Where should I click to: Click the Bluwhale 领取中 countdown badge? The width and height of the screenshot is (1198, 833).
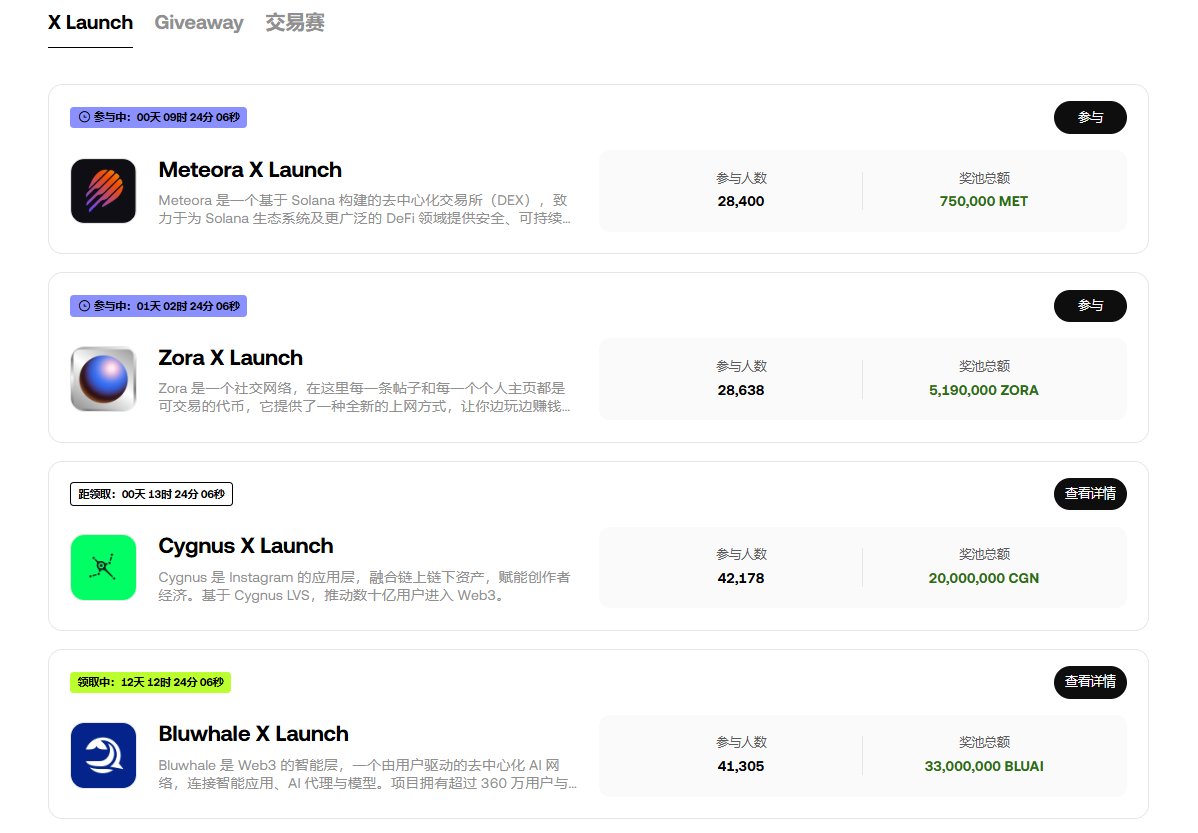click(x=151, y=682)
